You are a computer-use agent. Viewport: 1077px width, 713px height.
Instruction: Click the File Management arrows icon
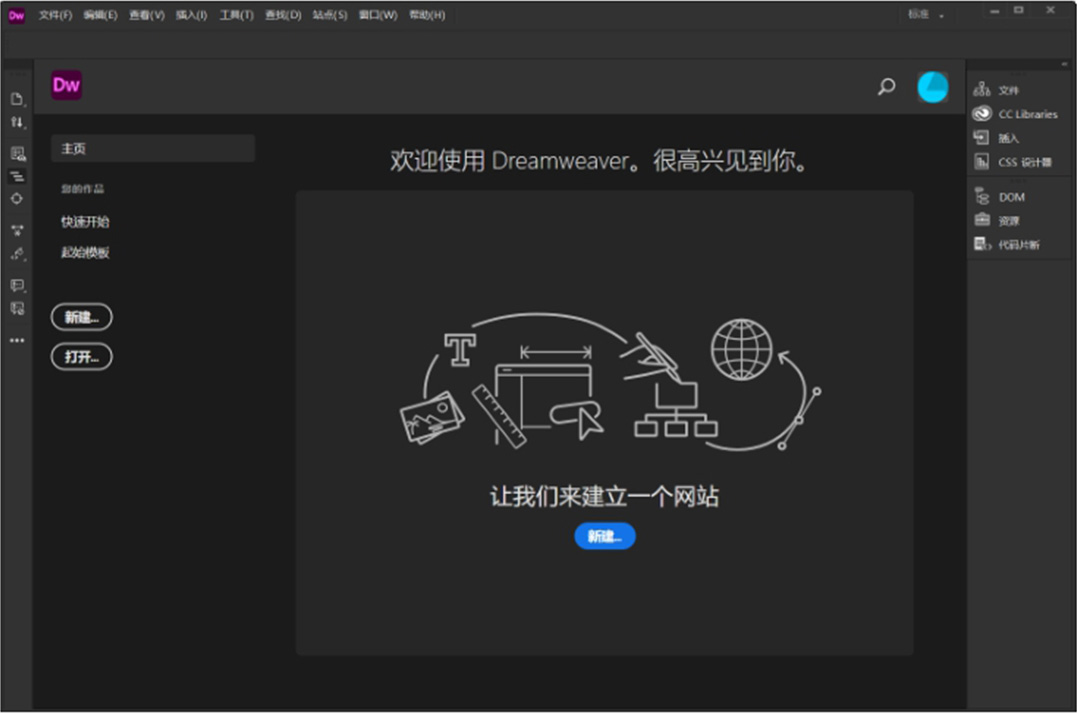point(17,123)
